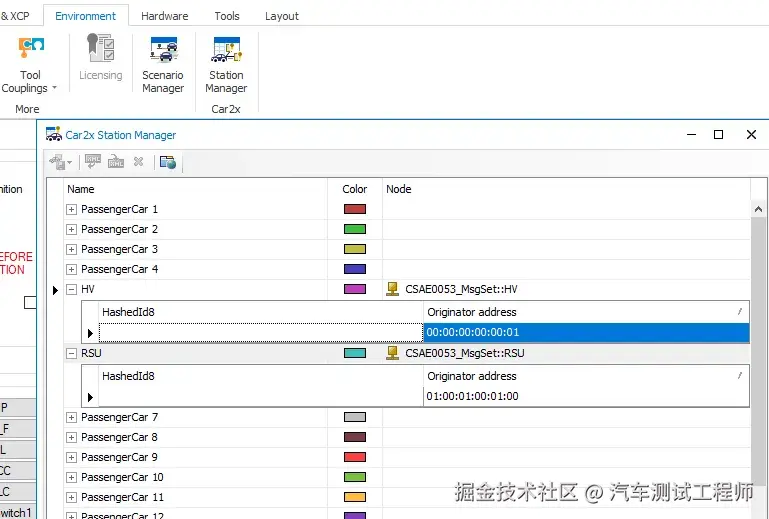Click the teal color swatch of RSU

tap(355, 353)
